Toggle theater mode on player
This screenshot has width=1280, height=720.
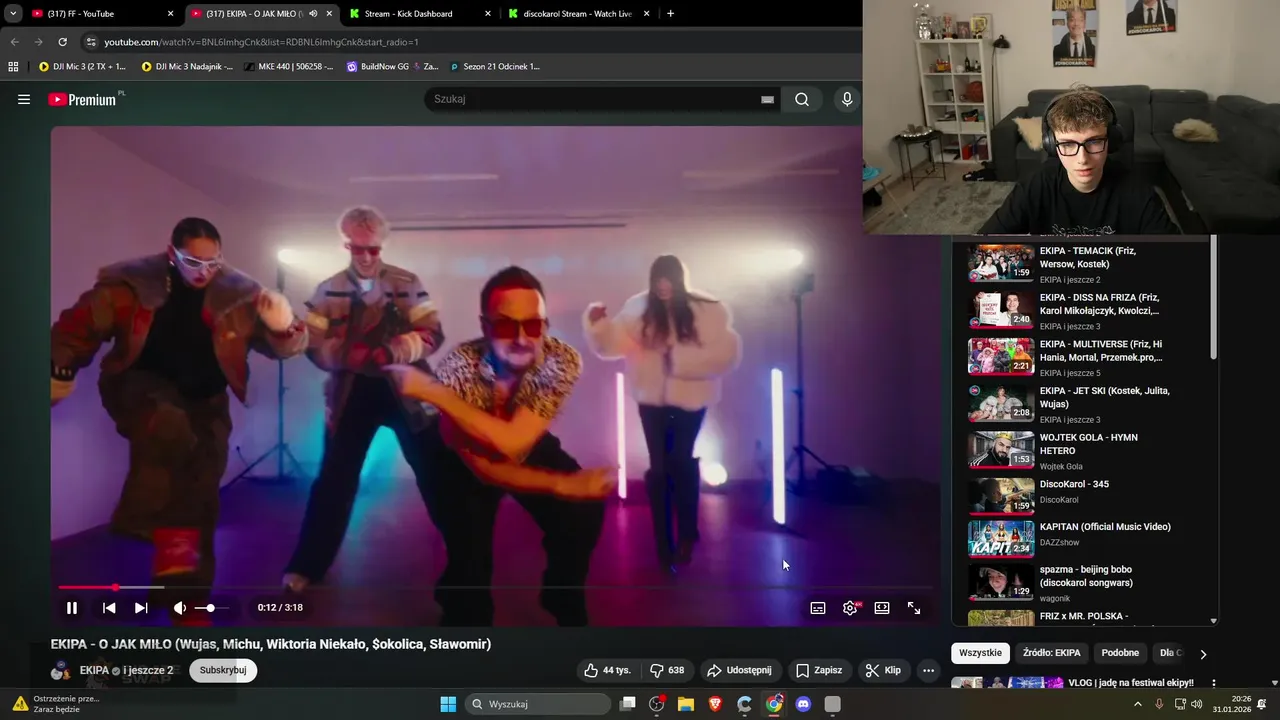pos(882,607)
